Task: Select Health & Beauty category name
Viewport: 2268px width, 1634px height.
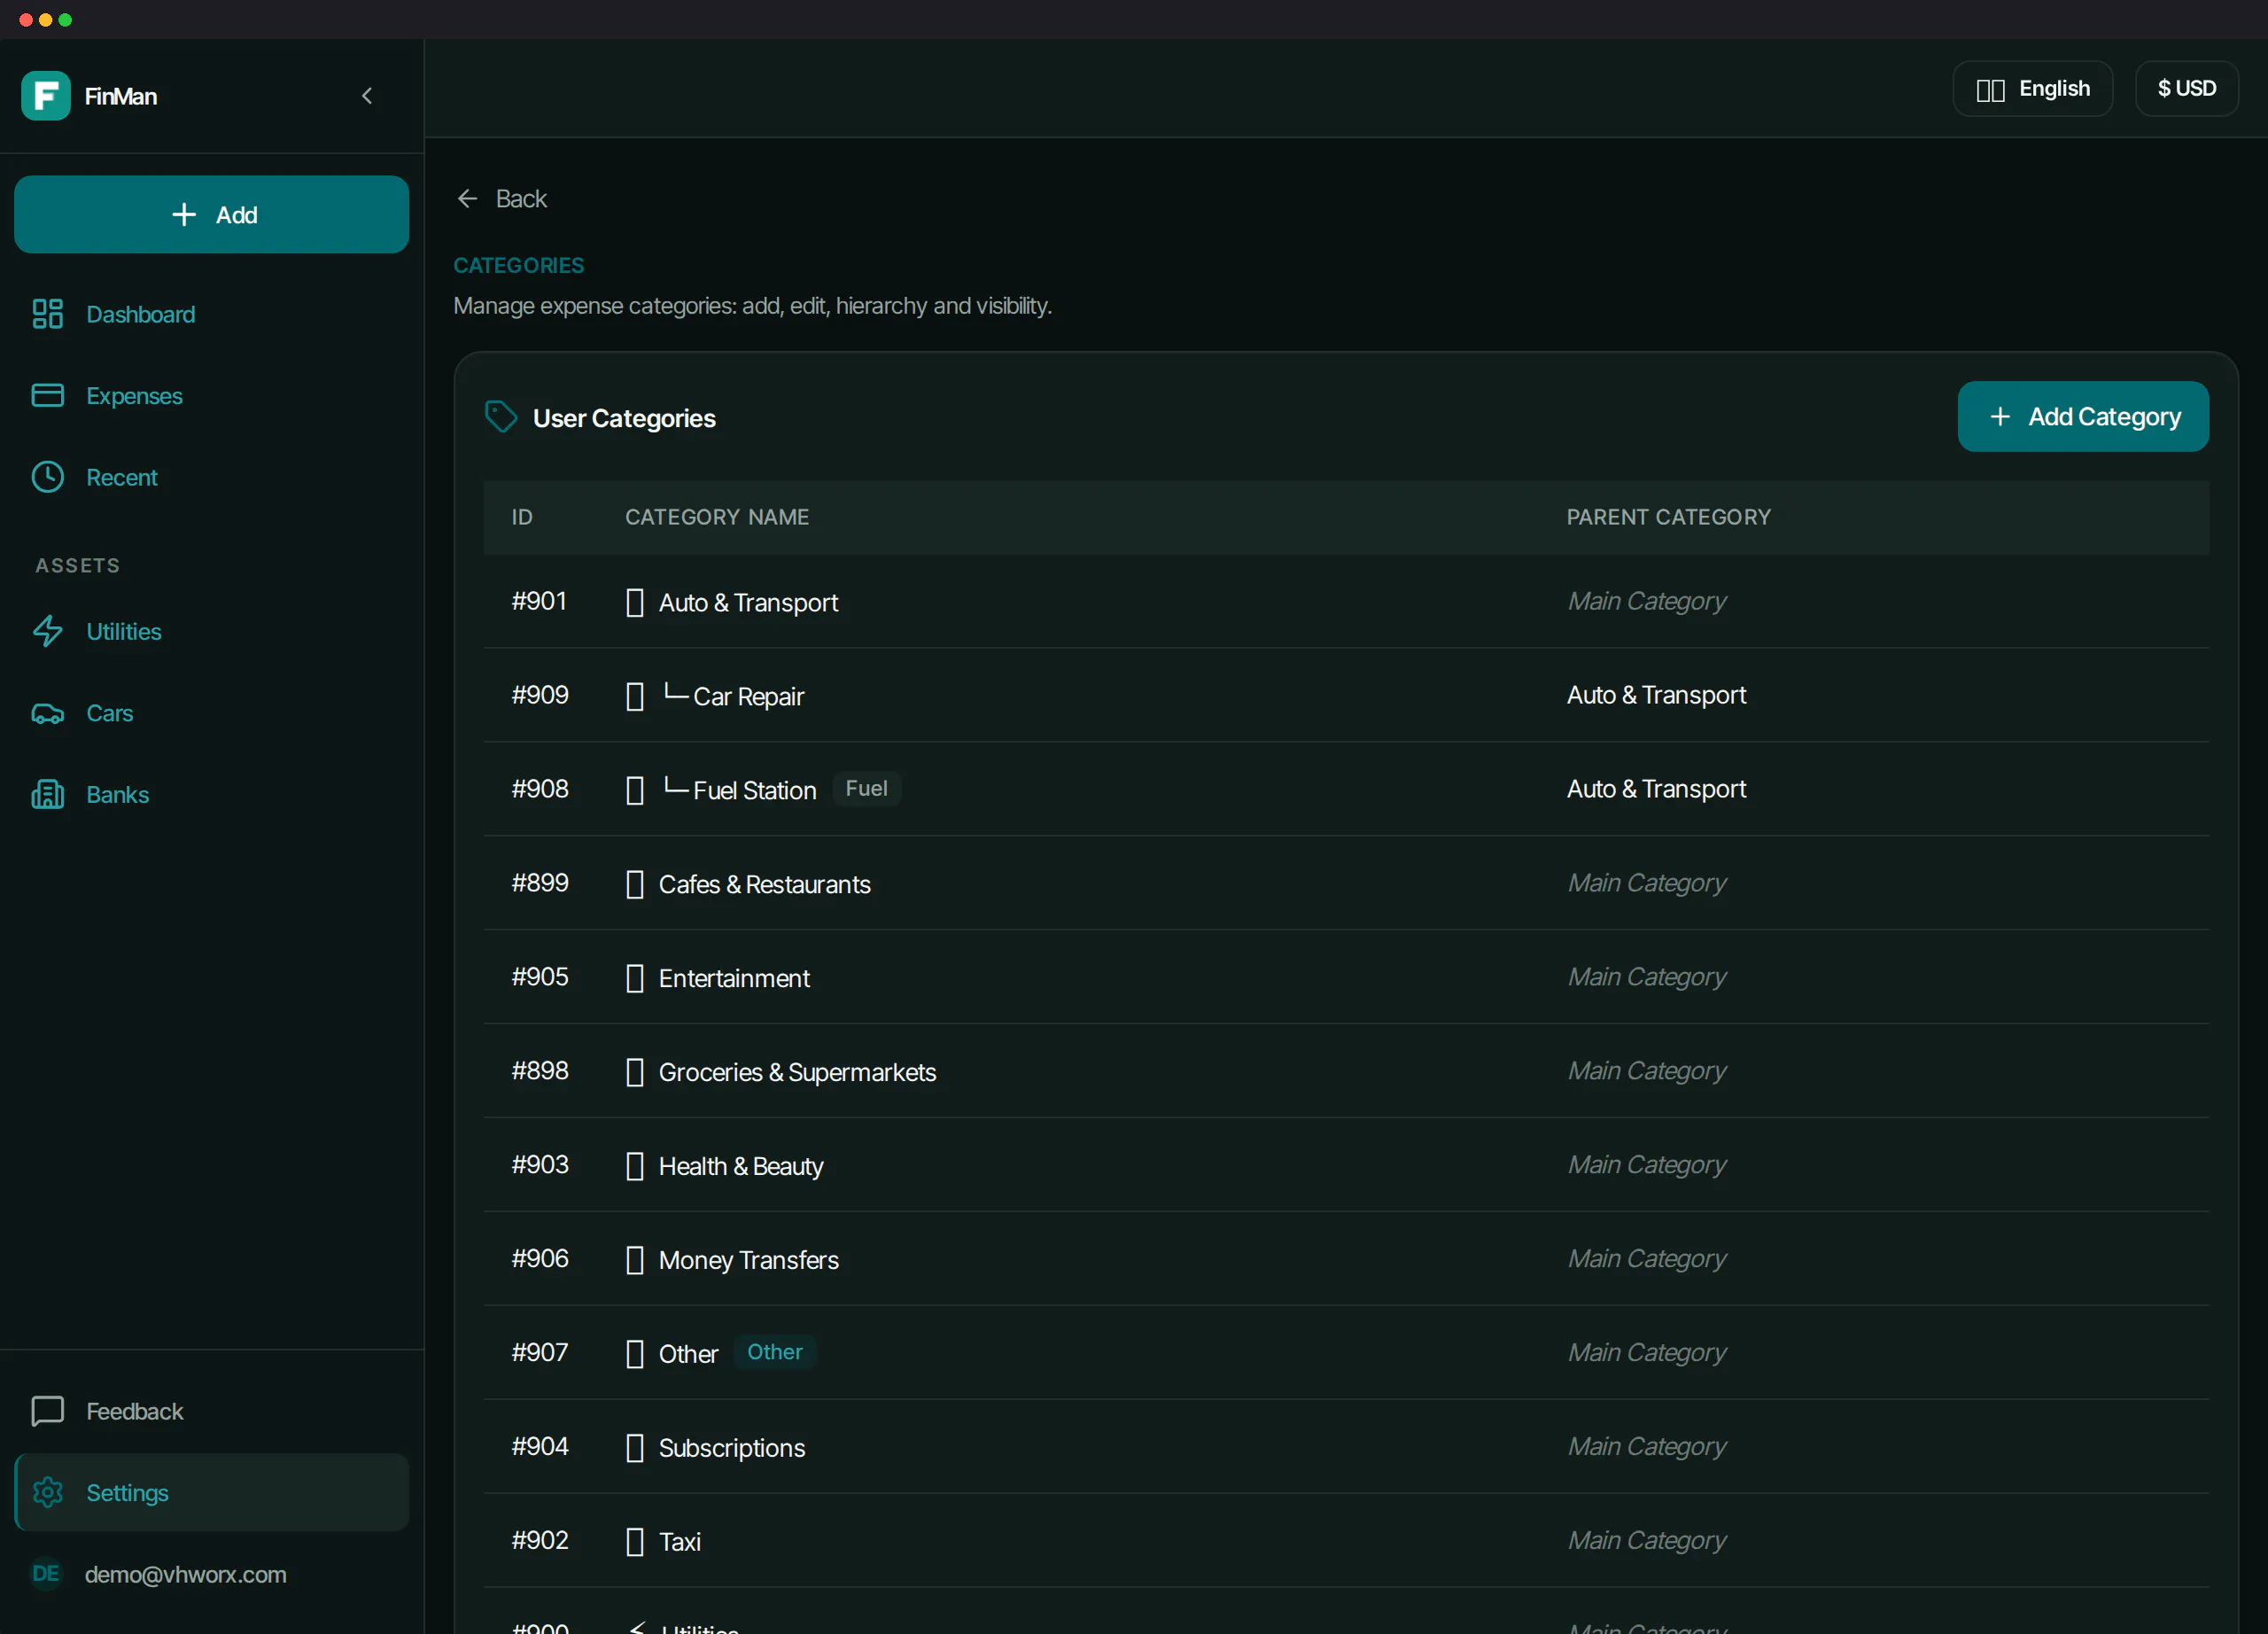Action: coord(741,1167)
